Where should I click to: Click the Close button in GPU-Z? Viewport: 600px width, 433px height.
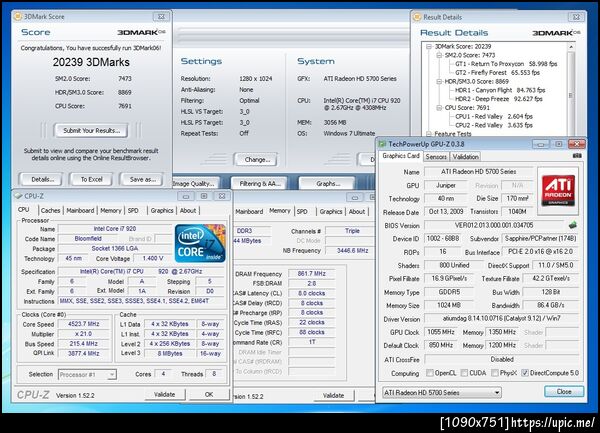point(564,391)
